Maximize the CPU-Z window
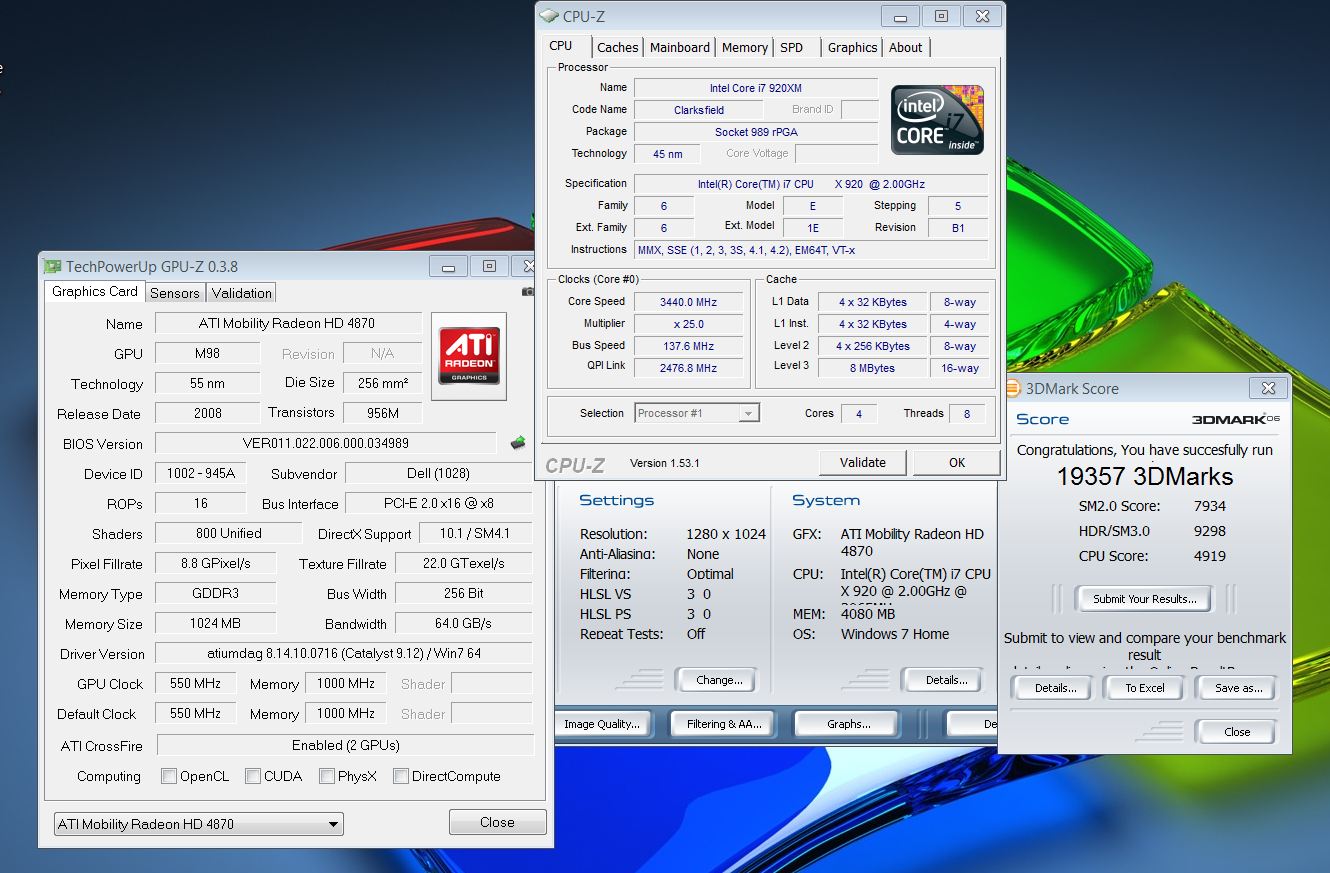This screenshot has width=1330, height=873. tap(941, 16)
